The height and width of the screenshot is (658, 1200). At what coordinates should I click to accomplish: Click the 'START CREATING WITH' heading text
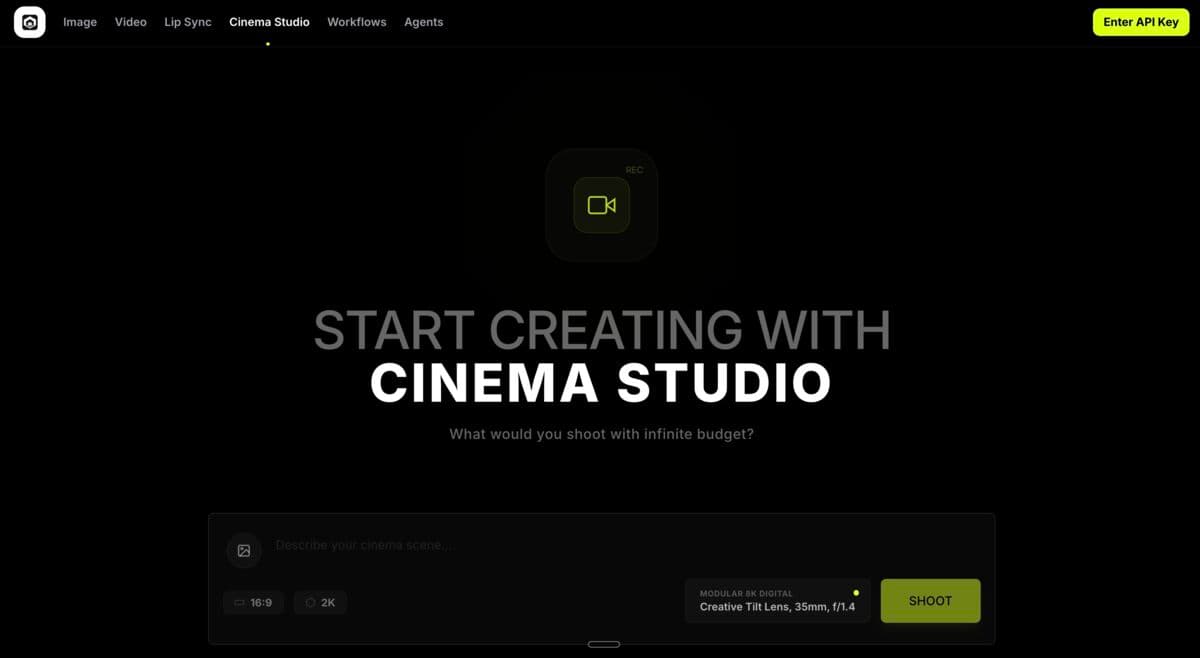[x=602, y=331]
